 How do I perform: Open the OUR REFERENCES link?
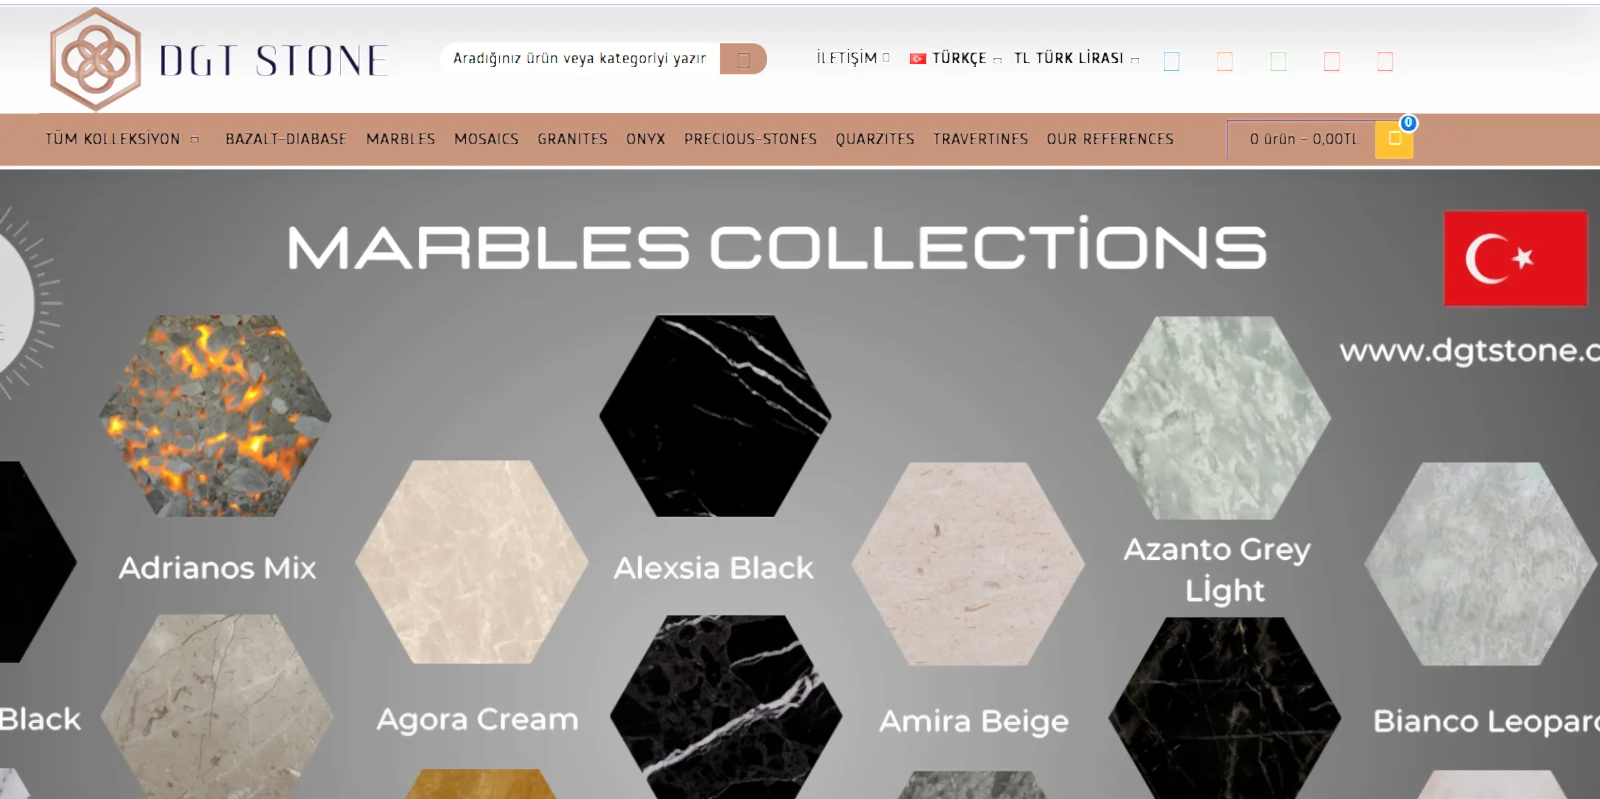(1110, 139)
